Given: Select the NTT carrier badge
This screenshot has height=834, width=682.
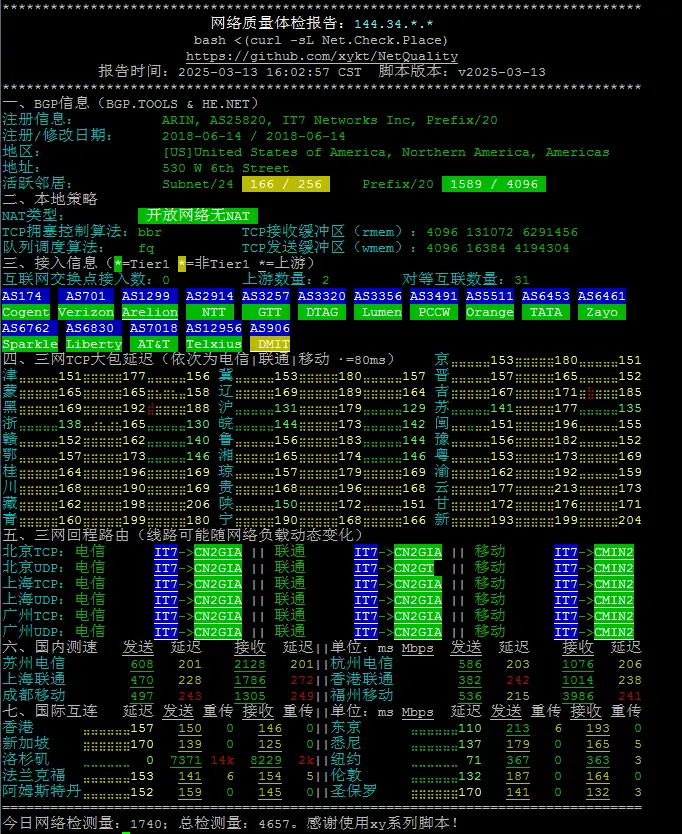Looking at the screenshot, I should click(x=210, y=312).
